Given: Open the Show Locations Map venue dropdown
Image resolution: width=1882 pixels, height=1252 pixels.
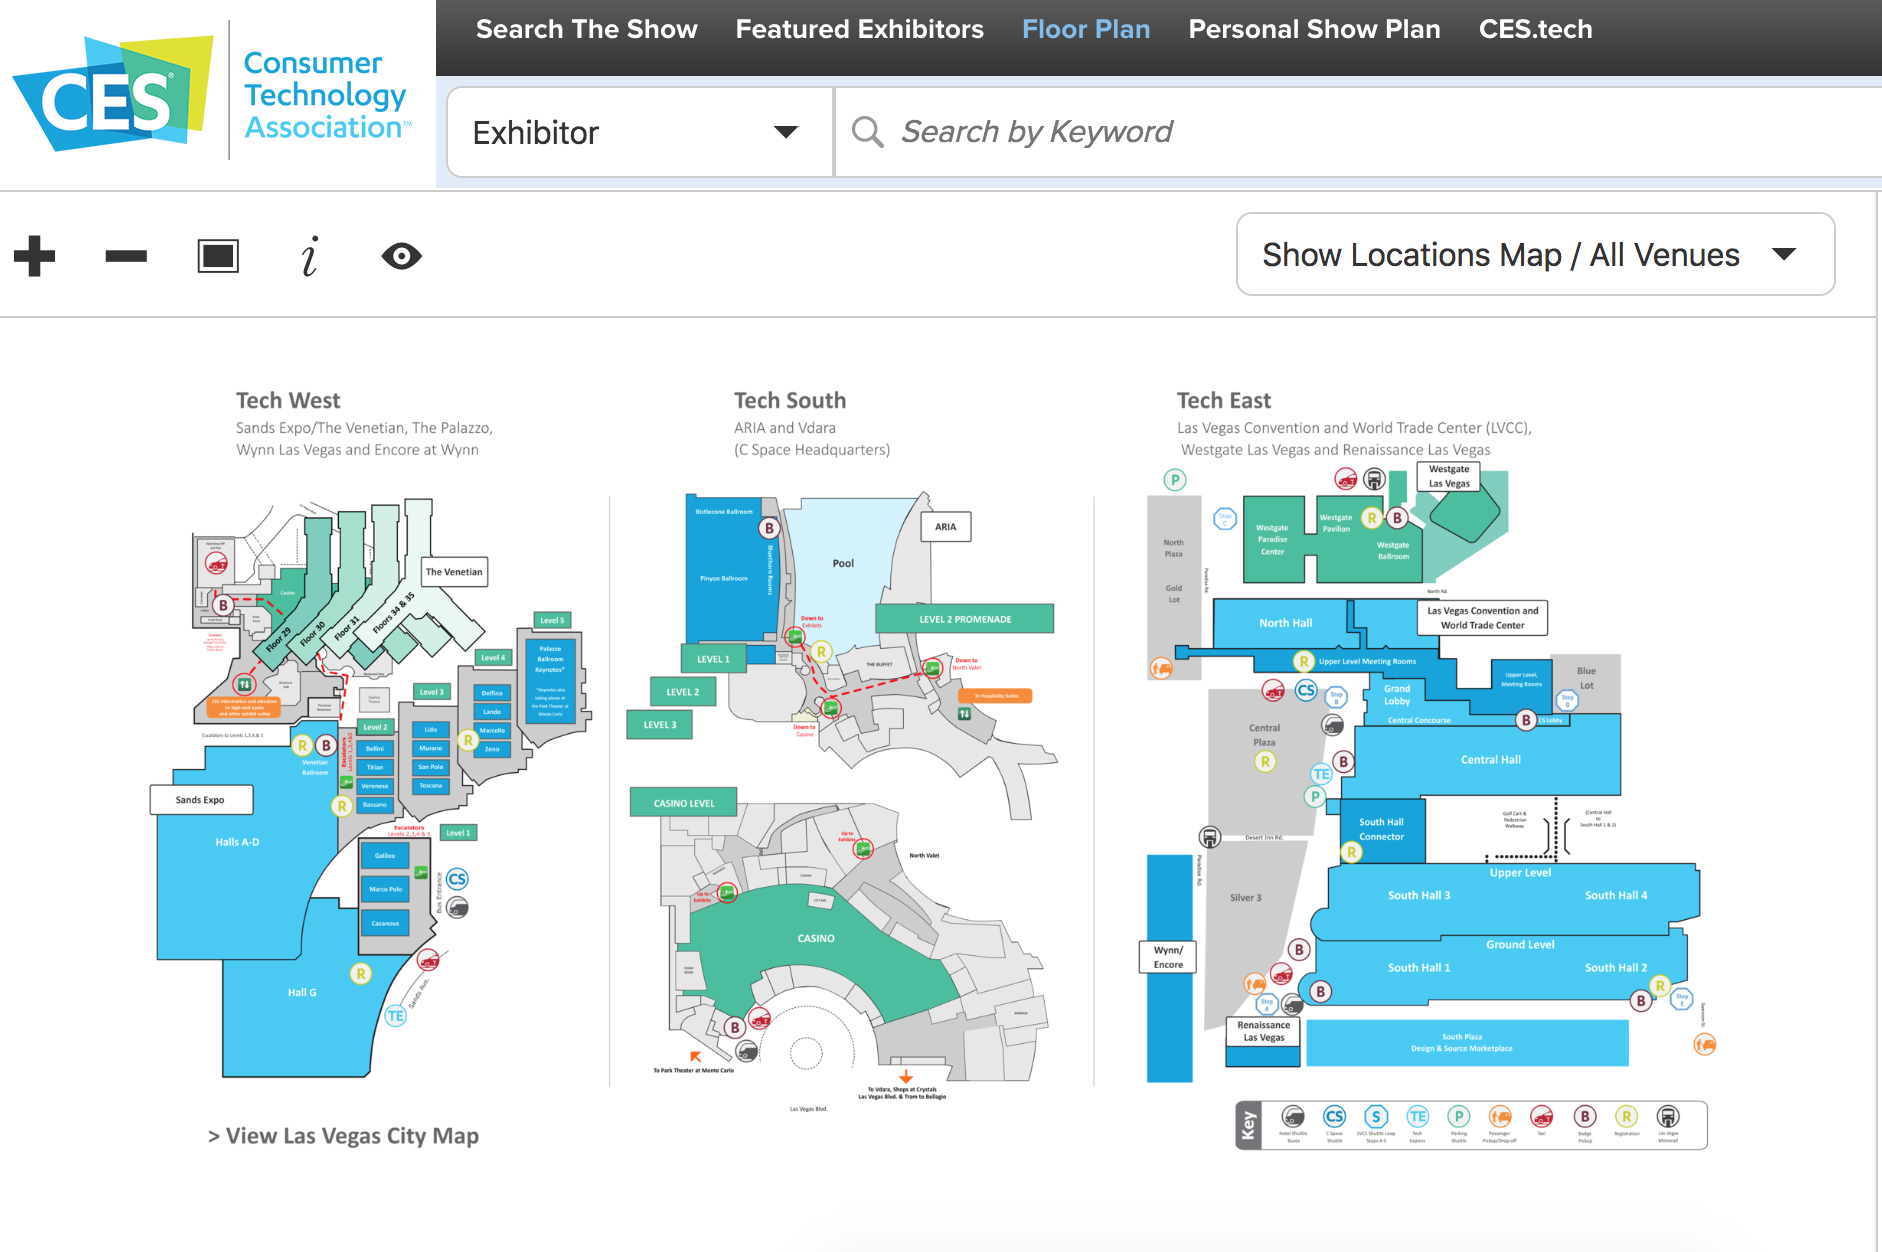Looking at the screenshot, I should pos(1534,254).
